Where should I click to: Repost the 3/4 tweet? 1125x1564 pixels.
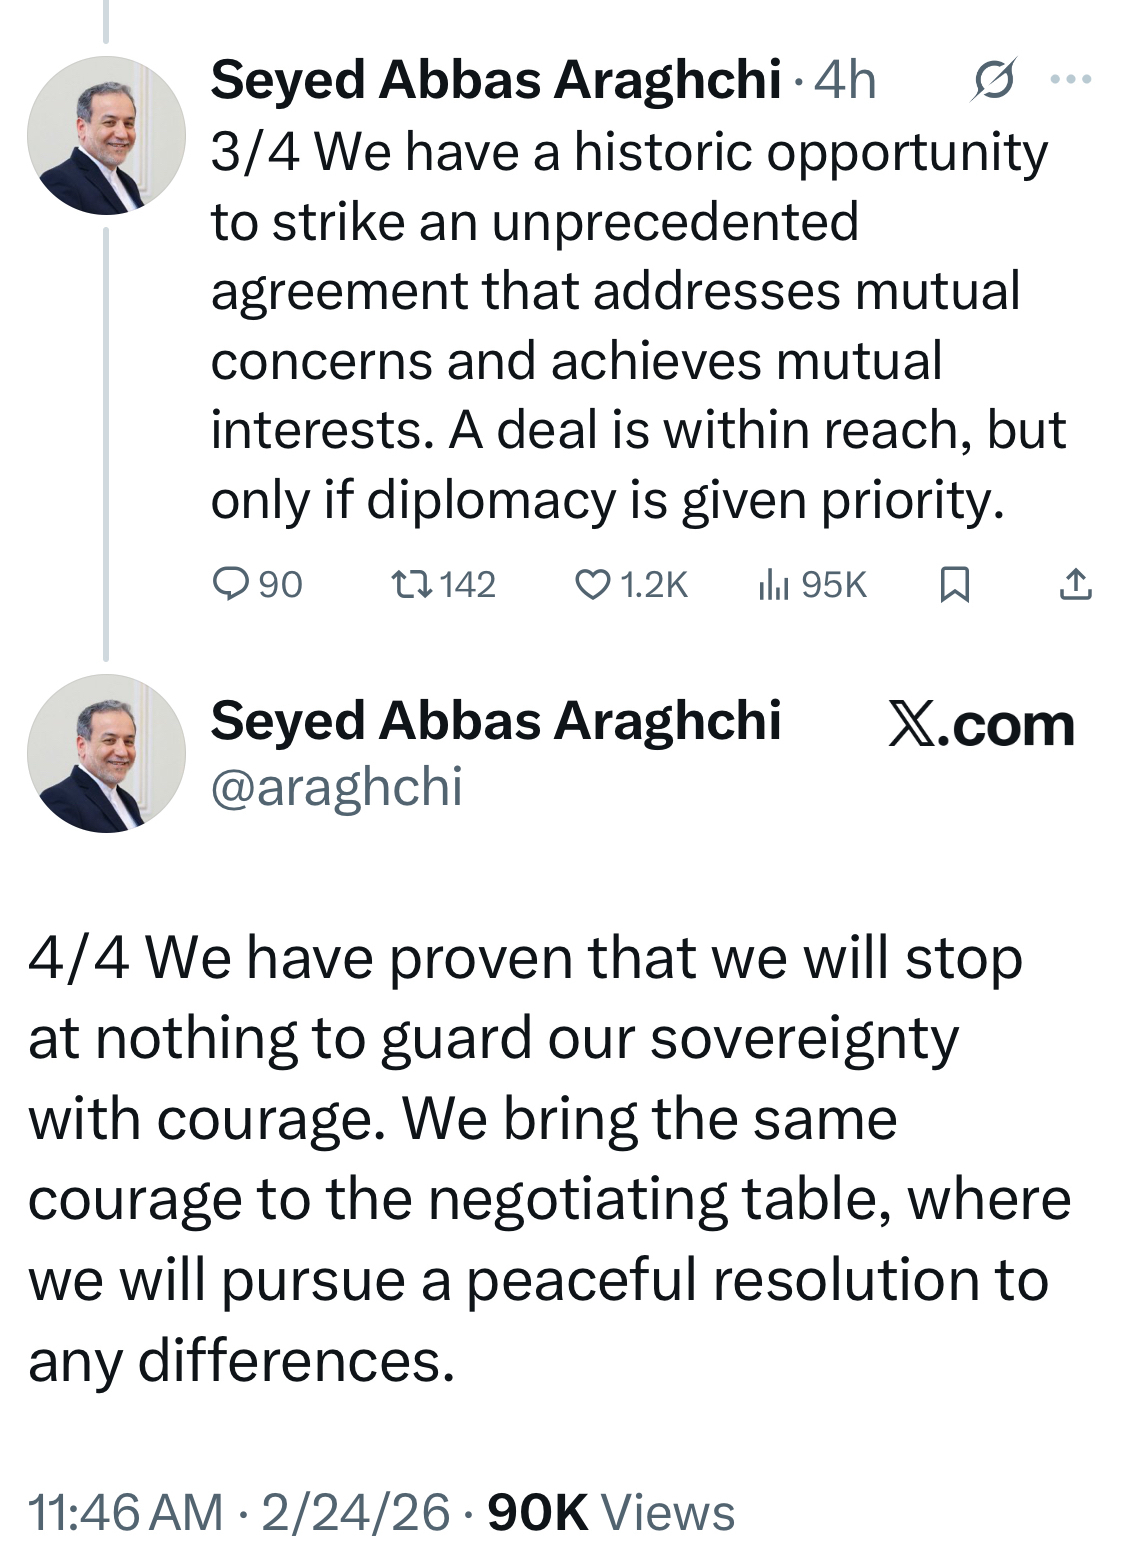(410, 584)
